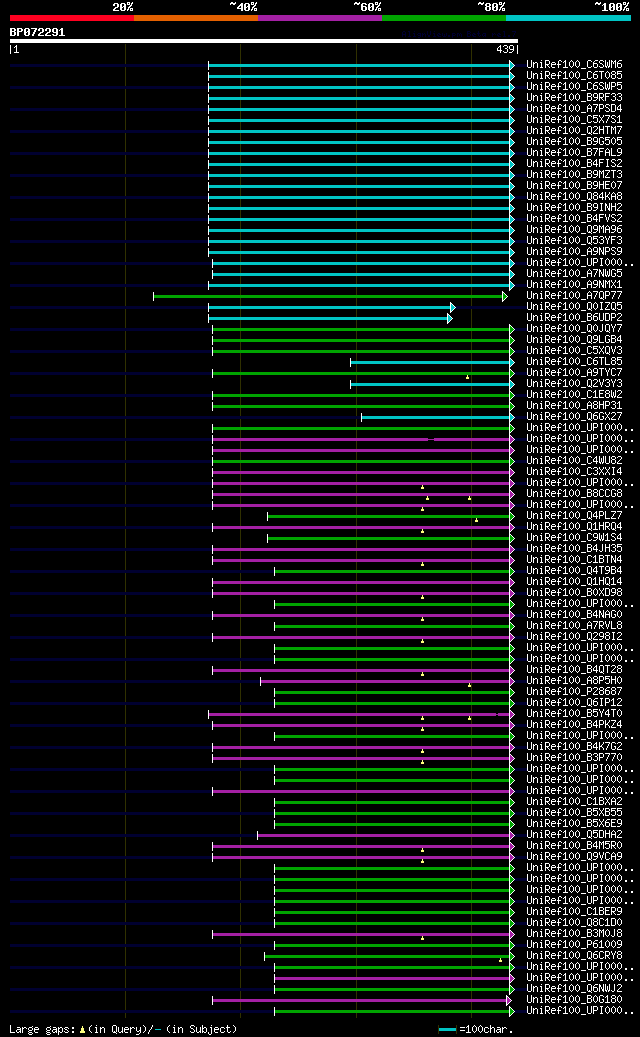Click on label UniRef100_B9G505
The image size is (640, 1037).
click(575, 142)
